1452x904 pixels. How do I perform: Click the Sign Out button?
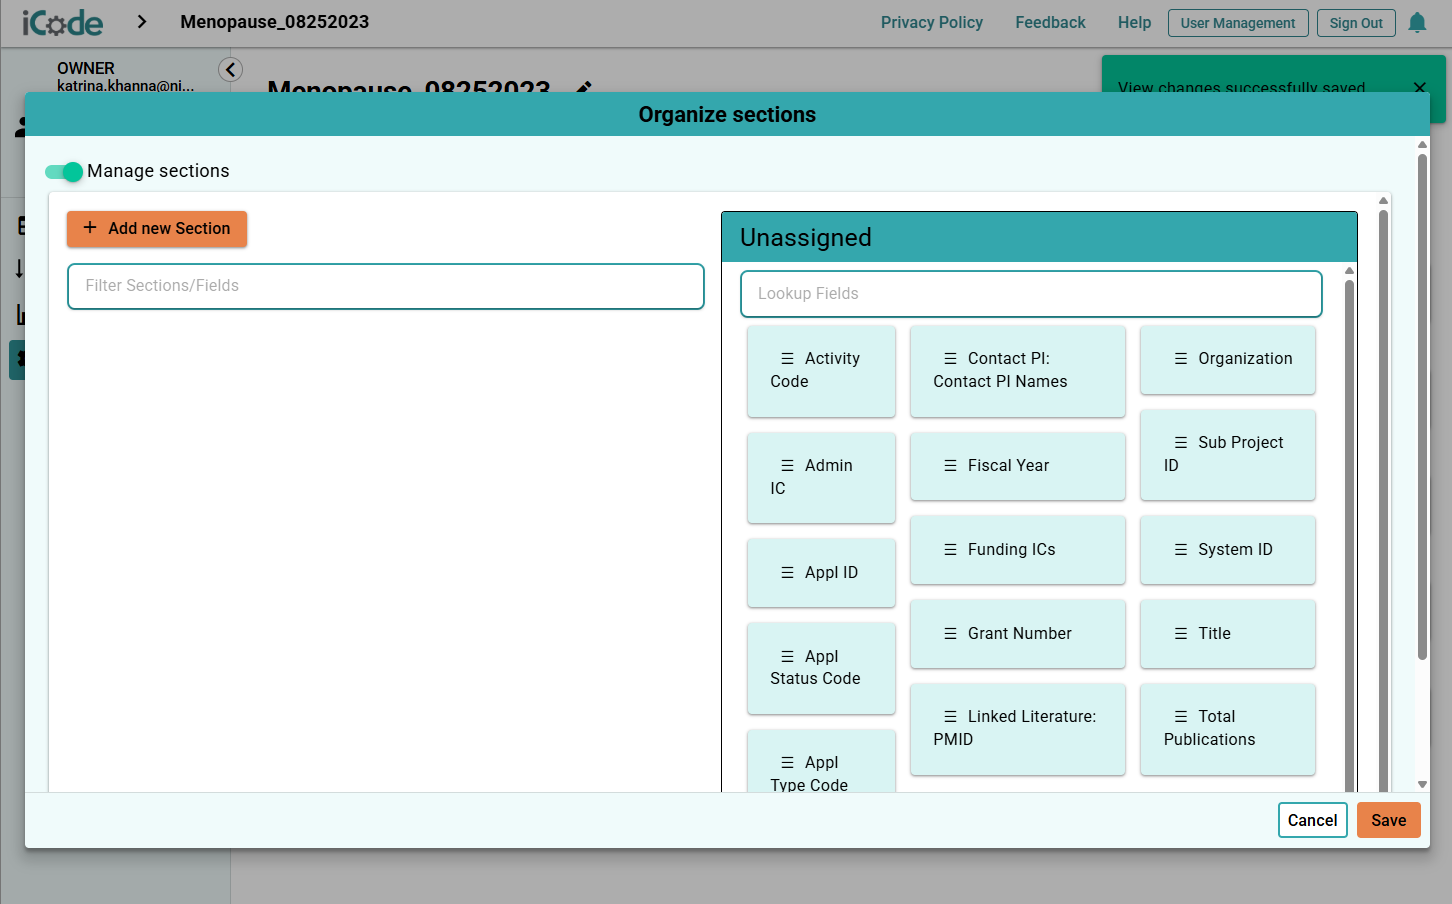tap(1356, 23)
